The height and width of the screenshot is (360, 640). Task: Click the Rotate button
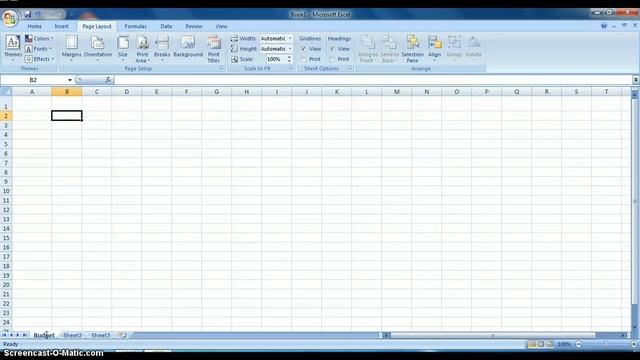tap(473, 49)
